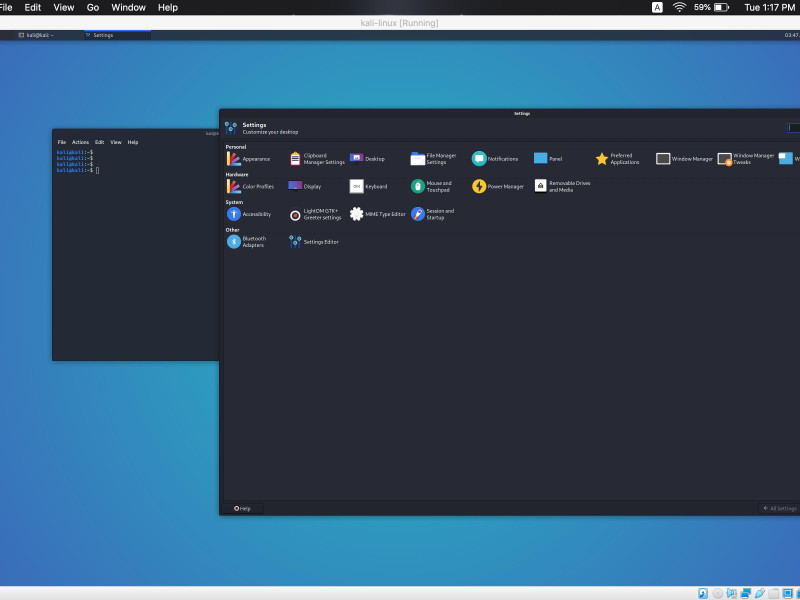
Task: Open Session and Startup settings
Action: [433, 214]
